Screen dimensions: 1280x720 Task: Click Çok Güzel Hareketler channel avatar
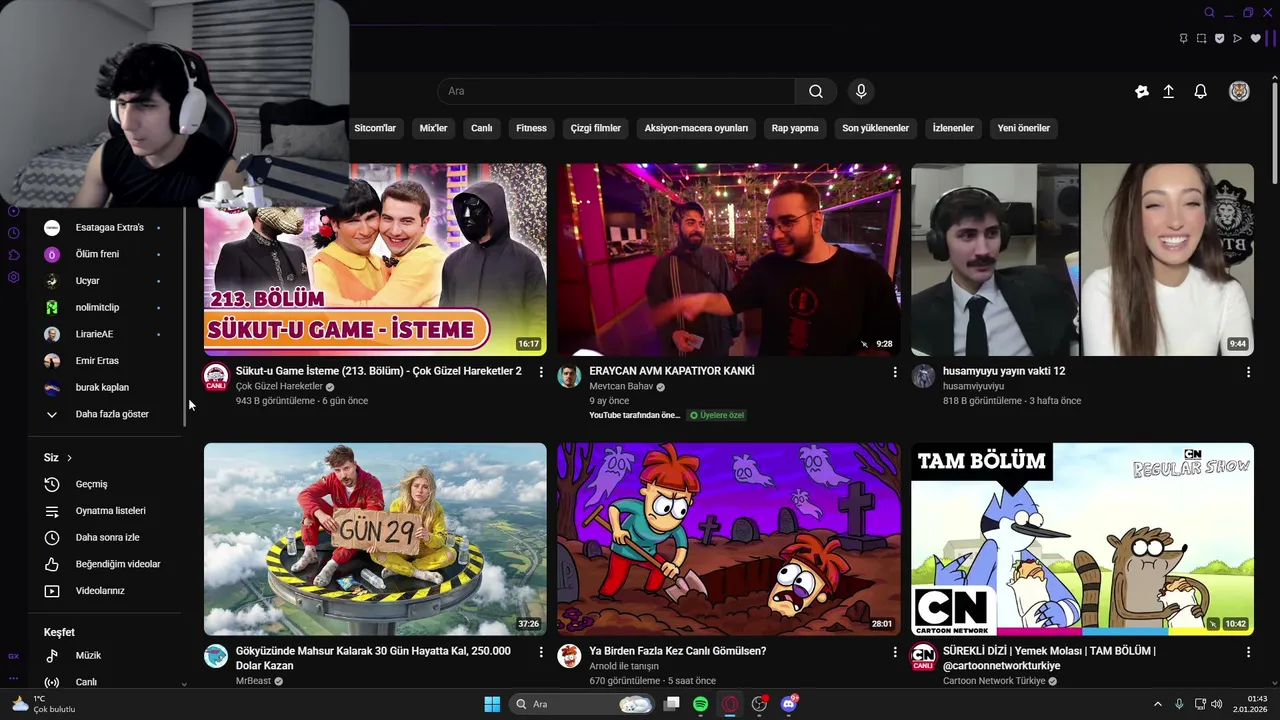tap(216, 377)
